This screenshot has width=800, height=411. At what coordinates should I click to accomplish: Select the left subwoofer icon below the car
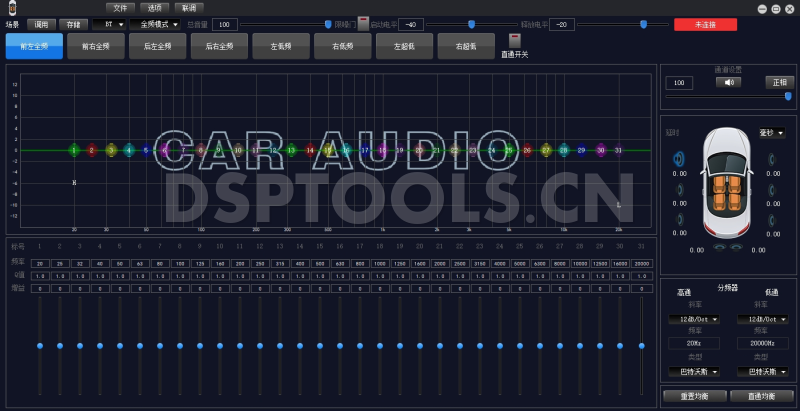719,247
